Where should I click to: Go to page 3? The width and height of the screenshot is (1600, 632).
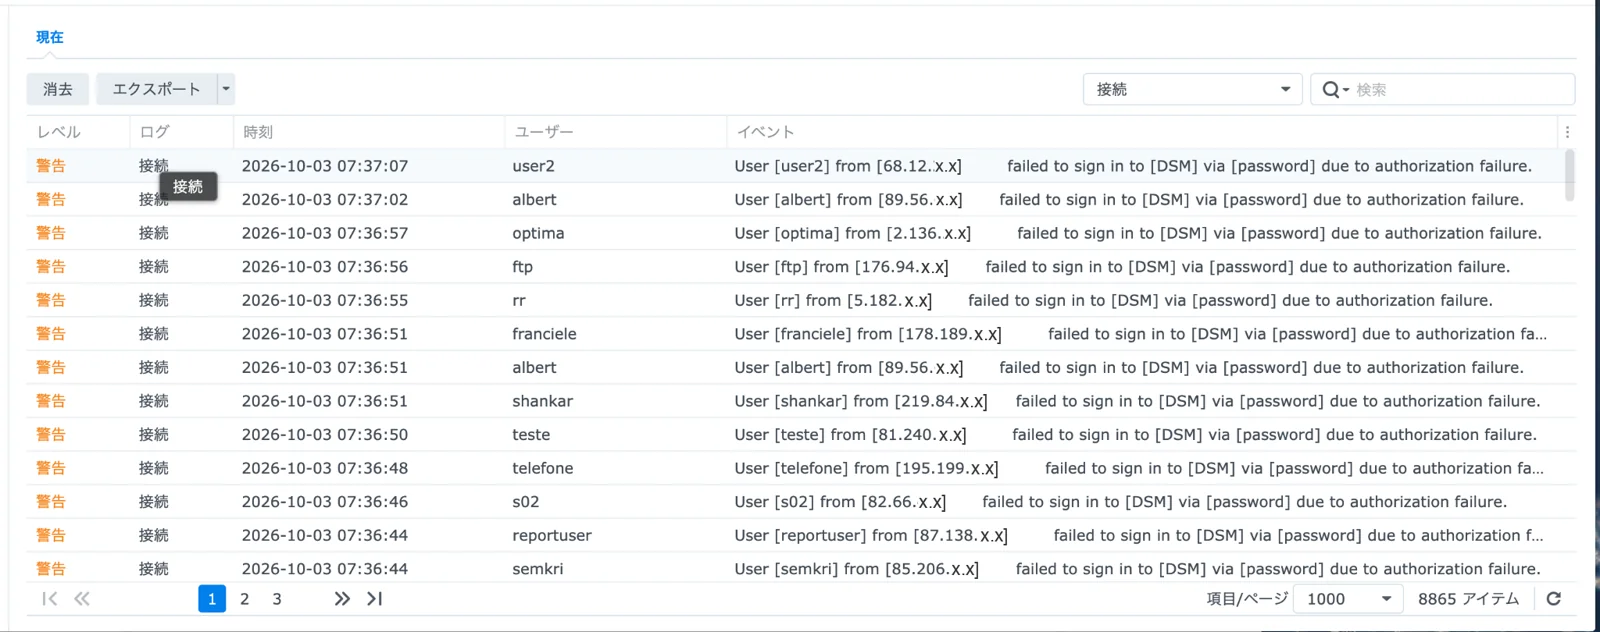tap(277, 599)
